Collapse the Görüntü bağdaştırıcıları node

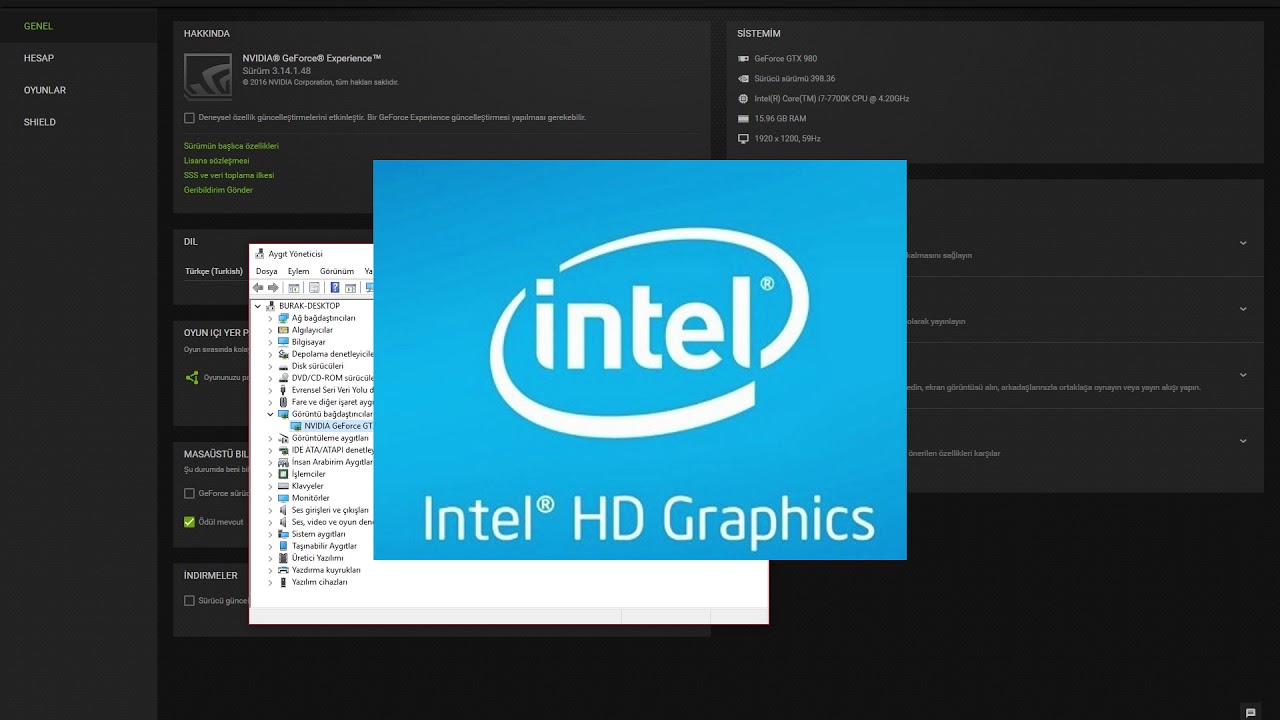270,414
